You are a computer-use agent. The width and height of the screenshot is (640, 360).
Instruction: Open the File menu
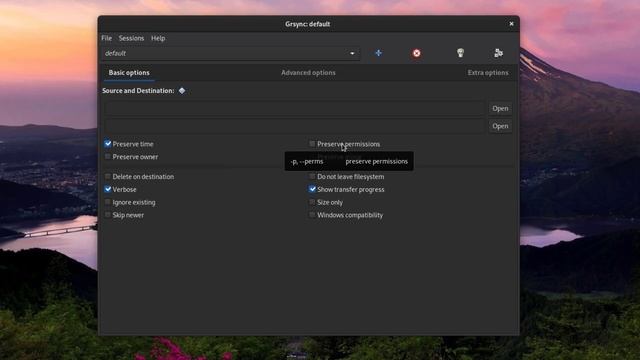point(107,38)
